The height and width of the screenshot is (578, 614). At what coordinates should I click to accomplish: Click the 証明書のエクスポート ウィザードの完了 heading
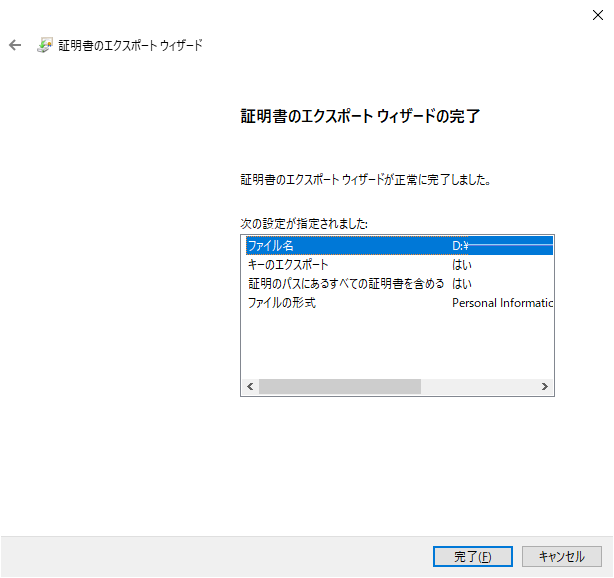pos(360,116)
